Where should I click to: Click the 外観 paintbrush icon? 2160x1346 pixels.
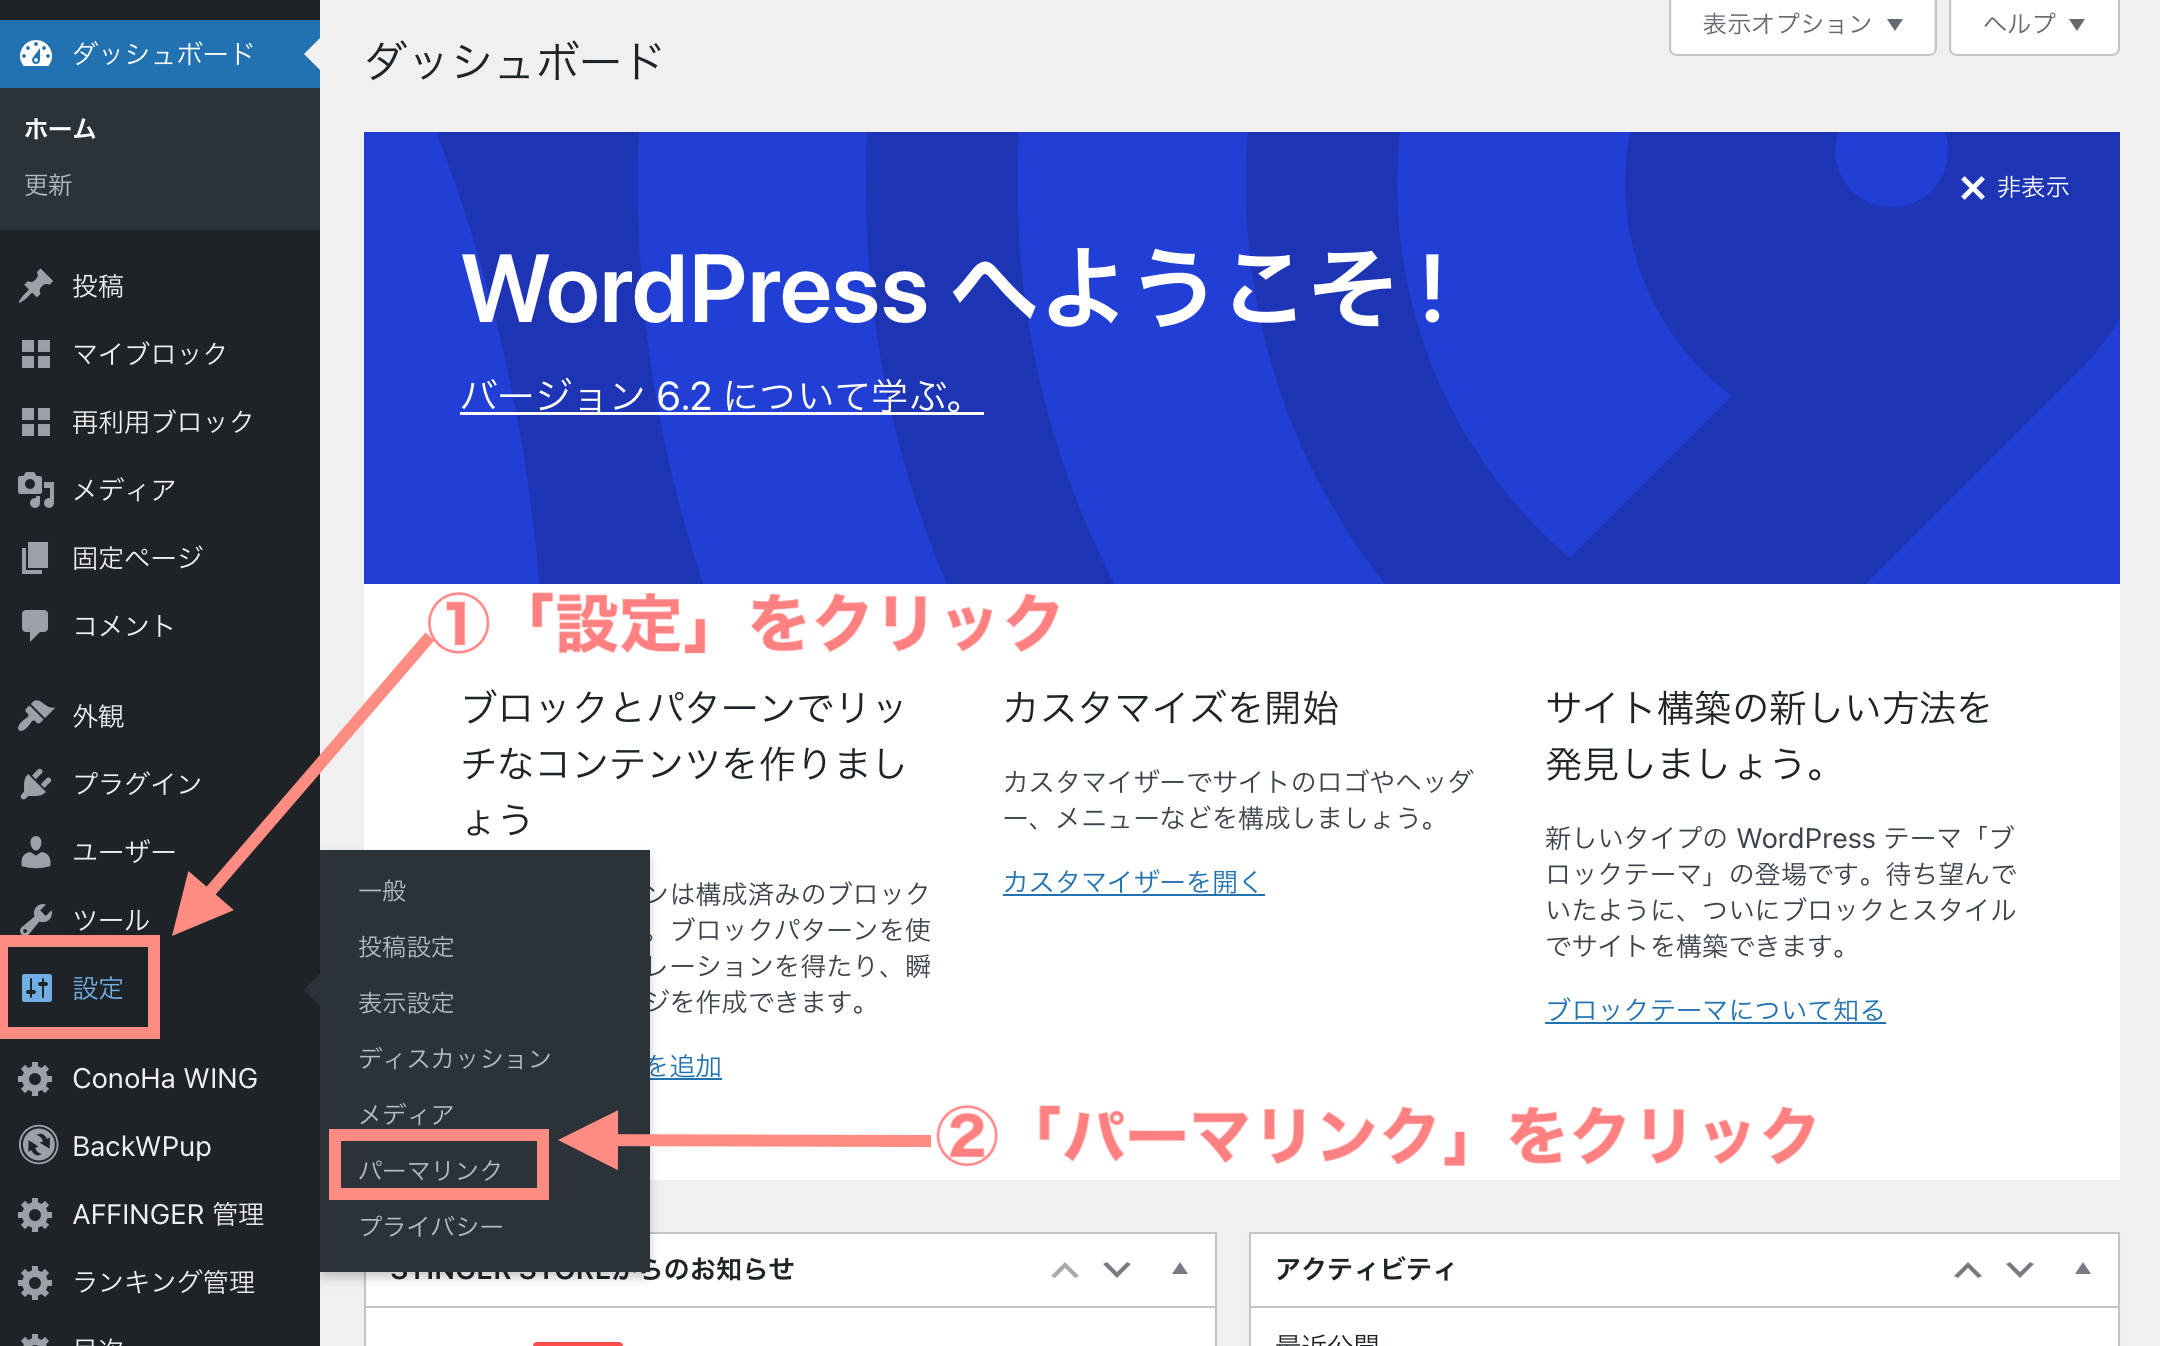(x=36, y=715)
